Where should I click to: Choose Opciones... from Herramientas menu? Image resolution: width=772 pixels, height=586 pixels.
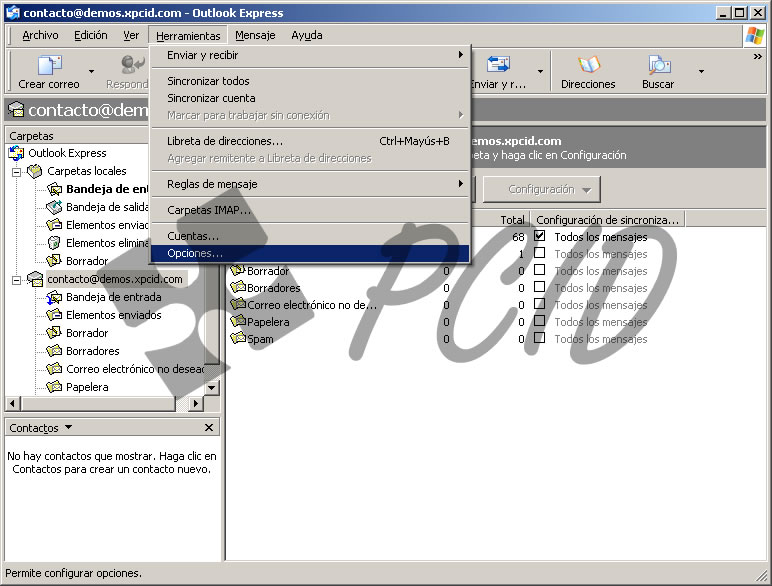[310, 253]
